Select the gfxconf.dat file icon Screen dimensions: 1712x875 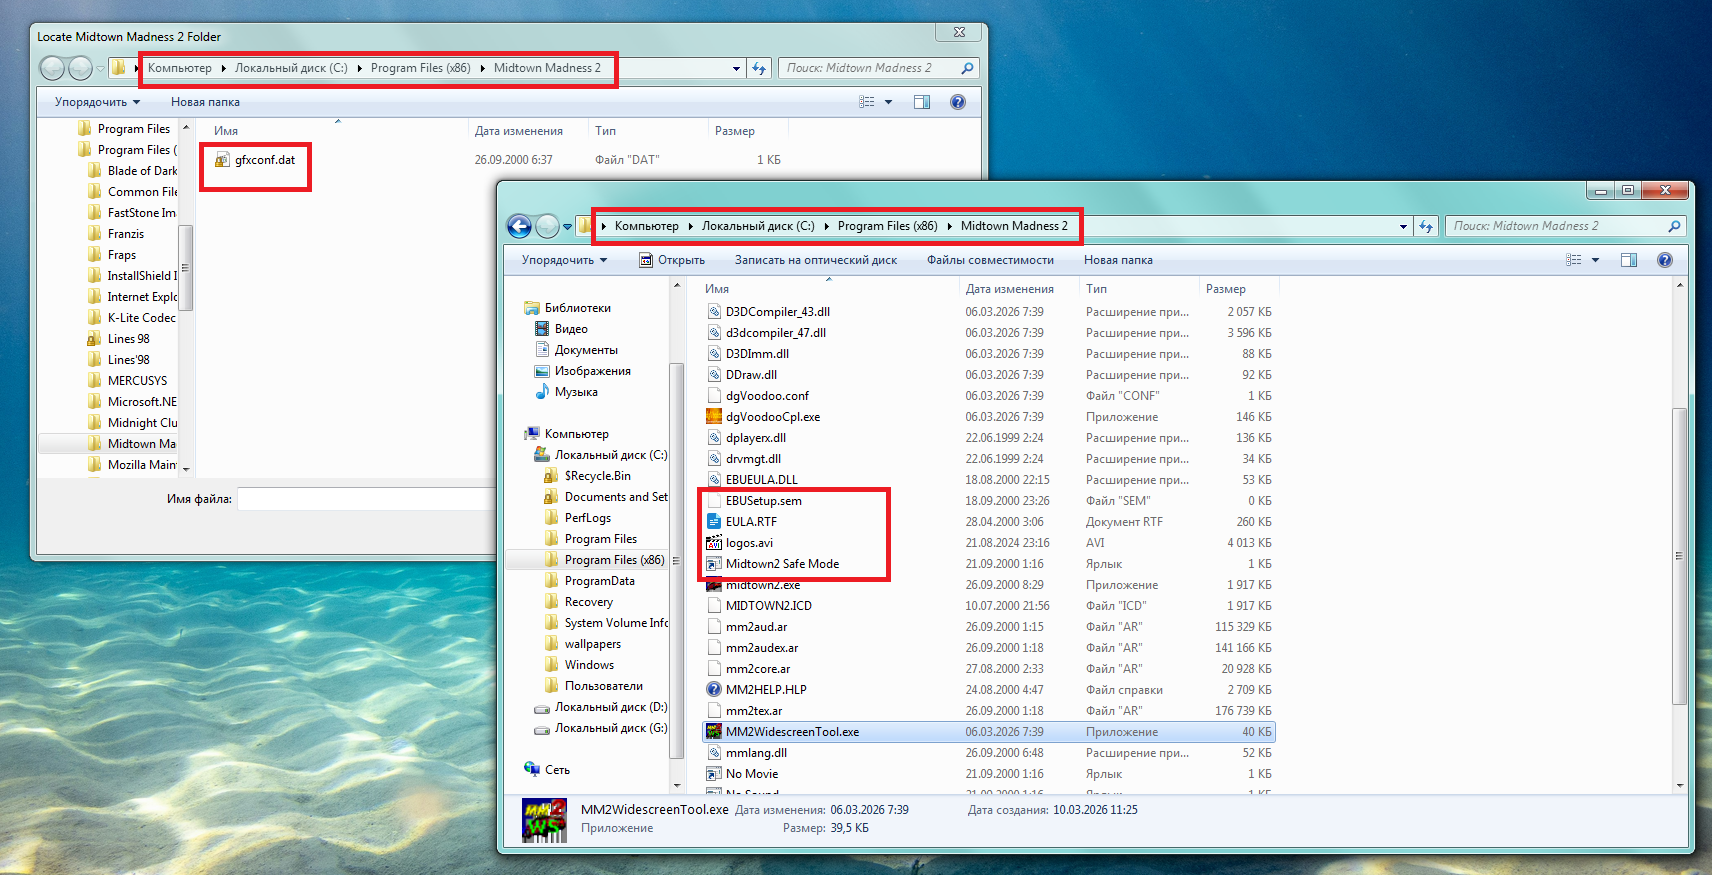(222, 160)
